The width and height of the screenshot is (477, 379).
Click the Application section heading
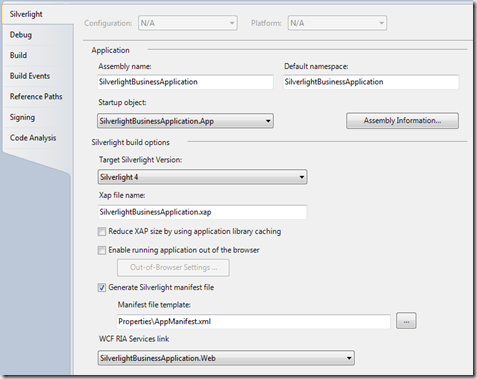(x=110, y=50)
